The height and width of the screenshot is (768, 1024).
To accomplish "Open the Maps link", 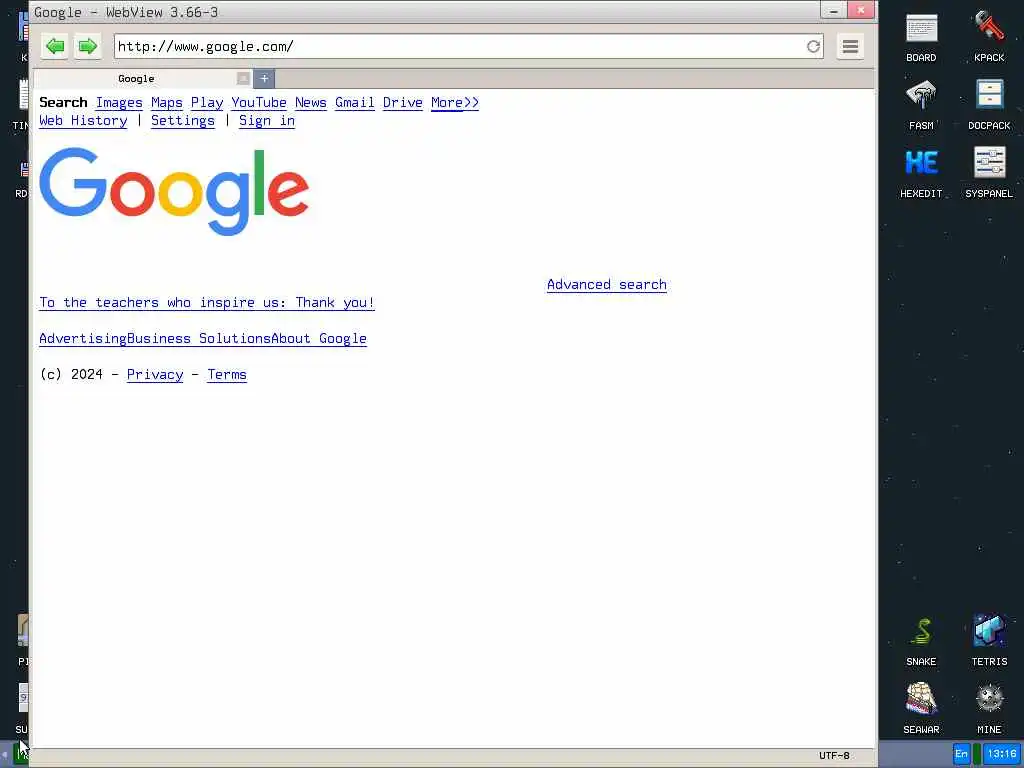I will coord(167,103).
